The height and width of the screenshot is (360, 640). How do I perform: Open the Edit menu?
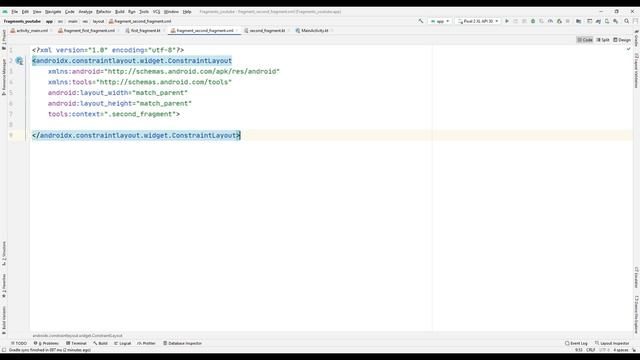coord(25,12)
